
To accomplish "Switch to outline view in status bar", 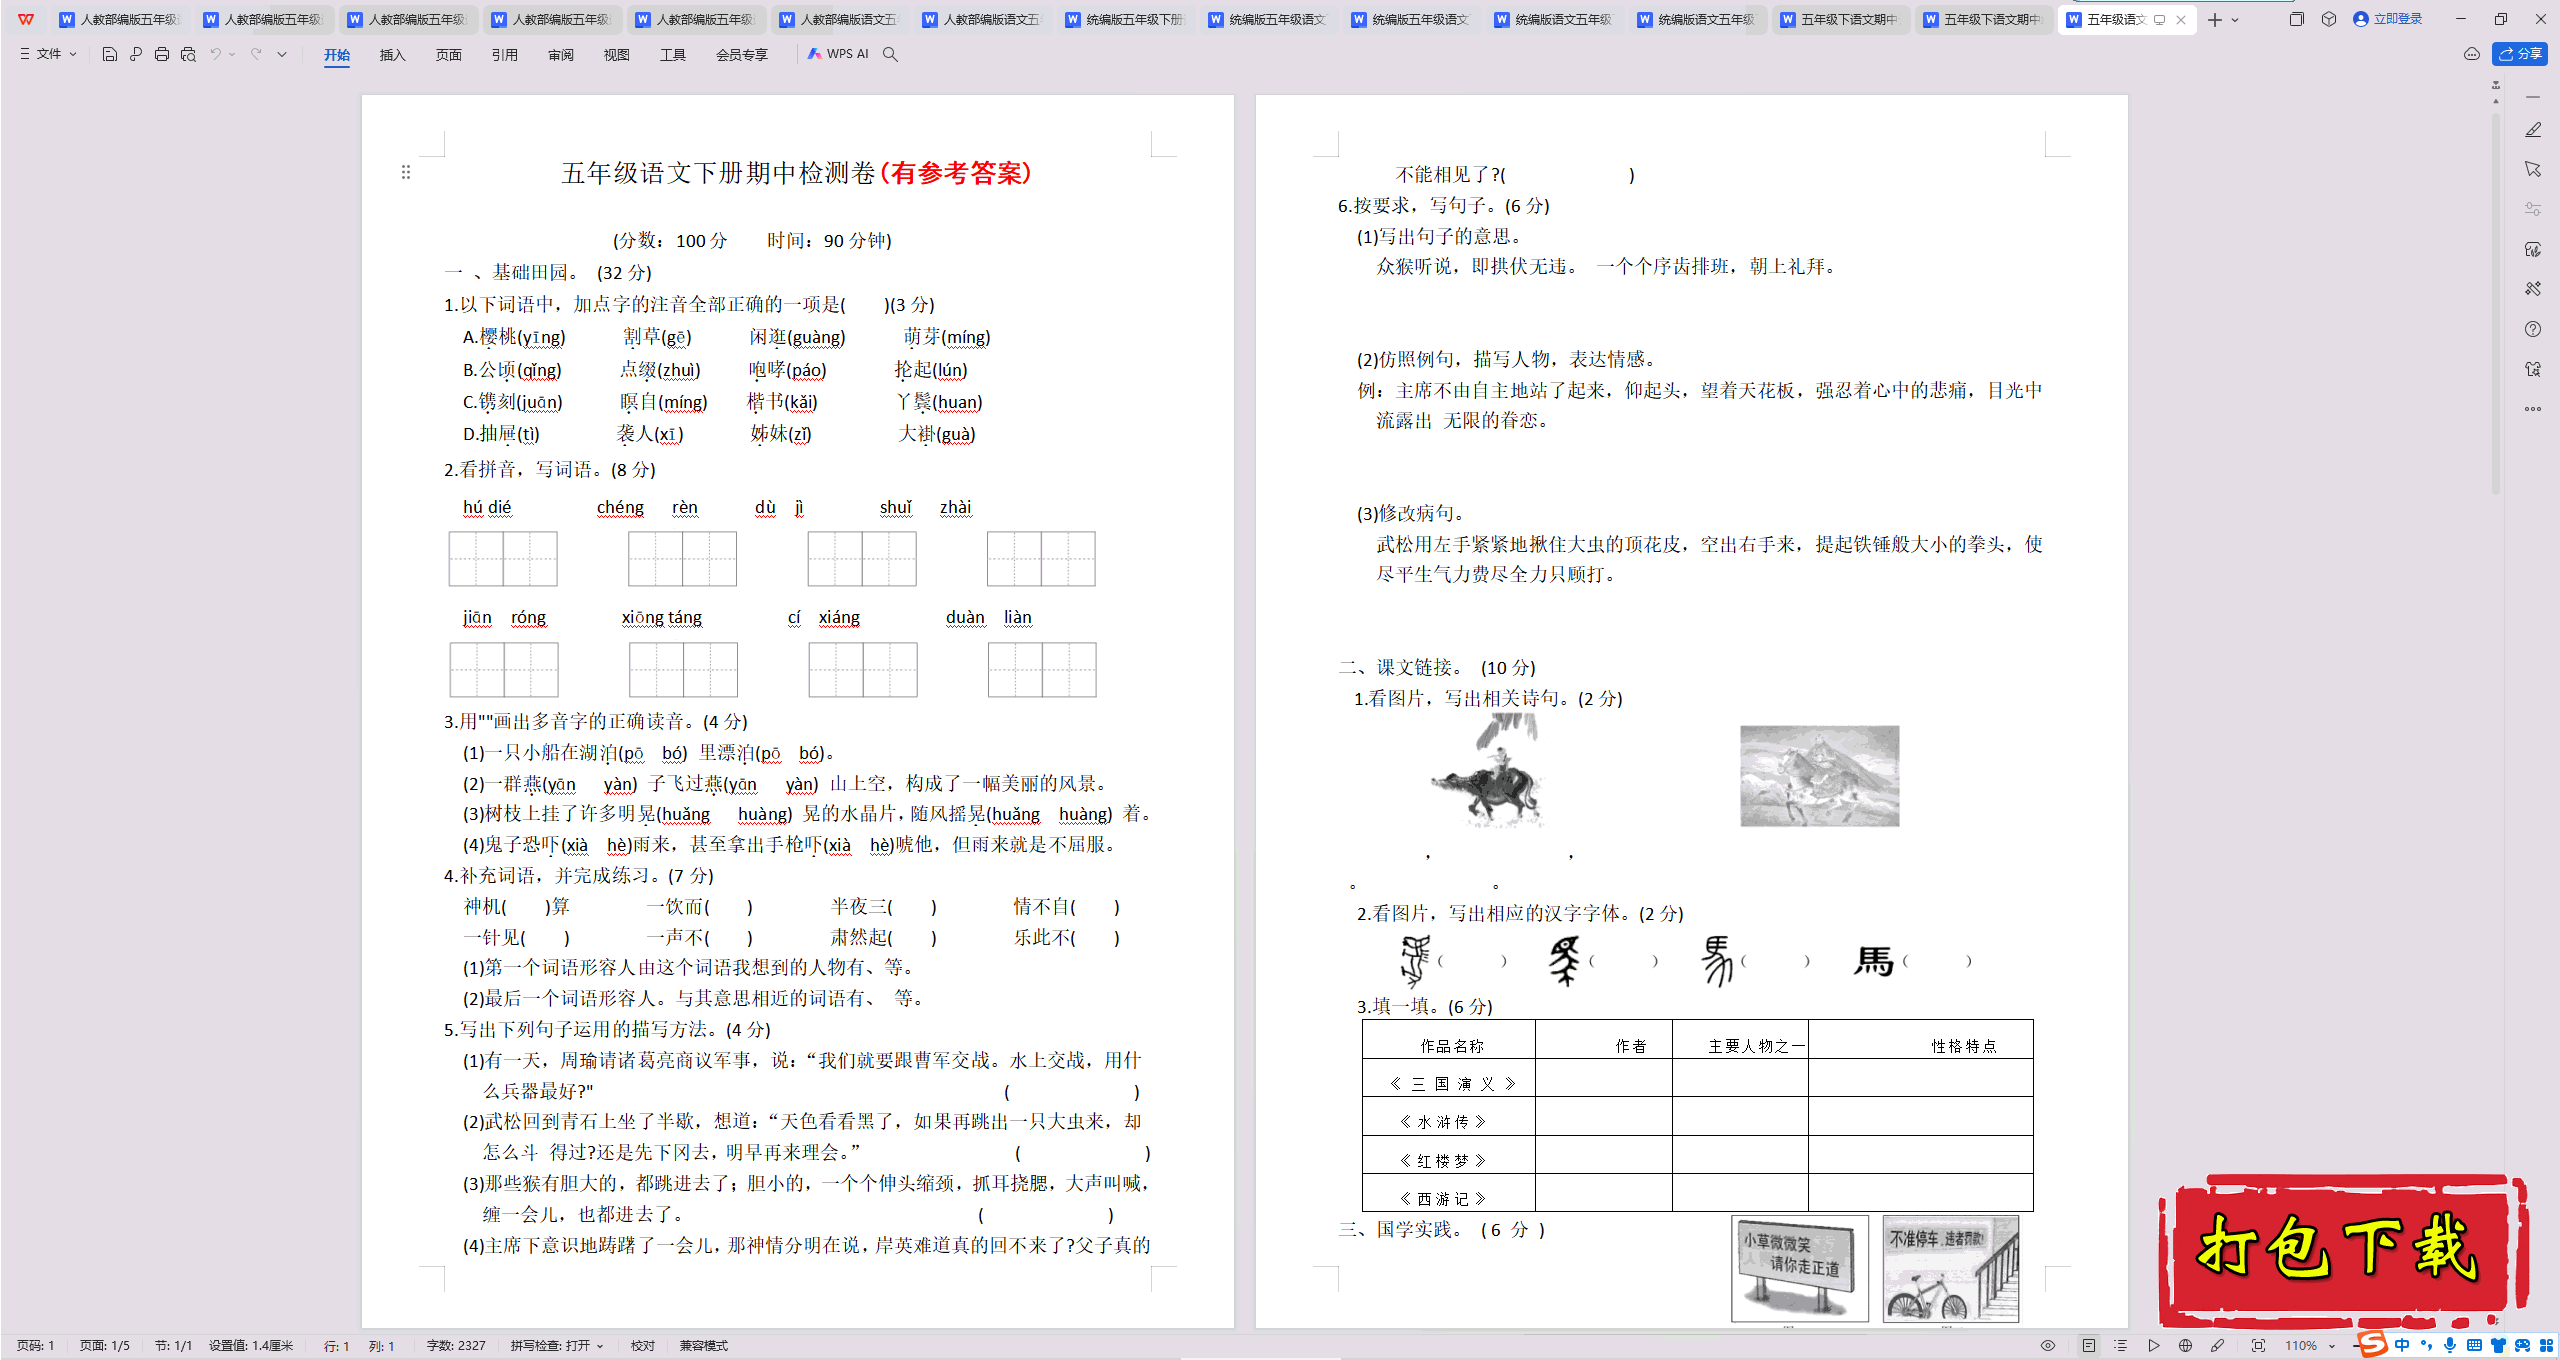I will coord(2121,1346).
